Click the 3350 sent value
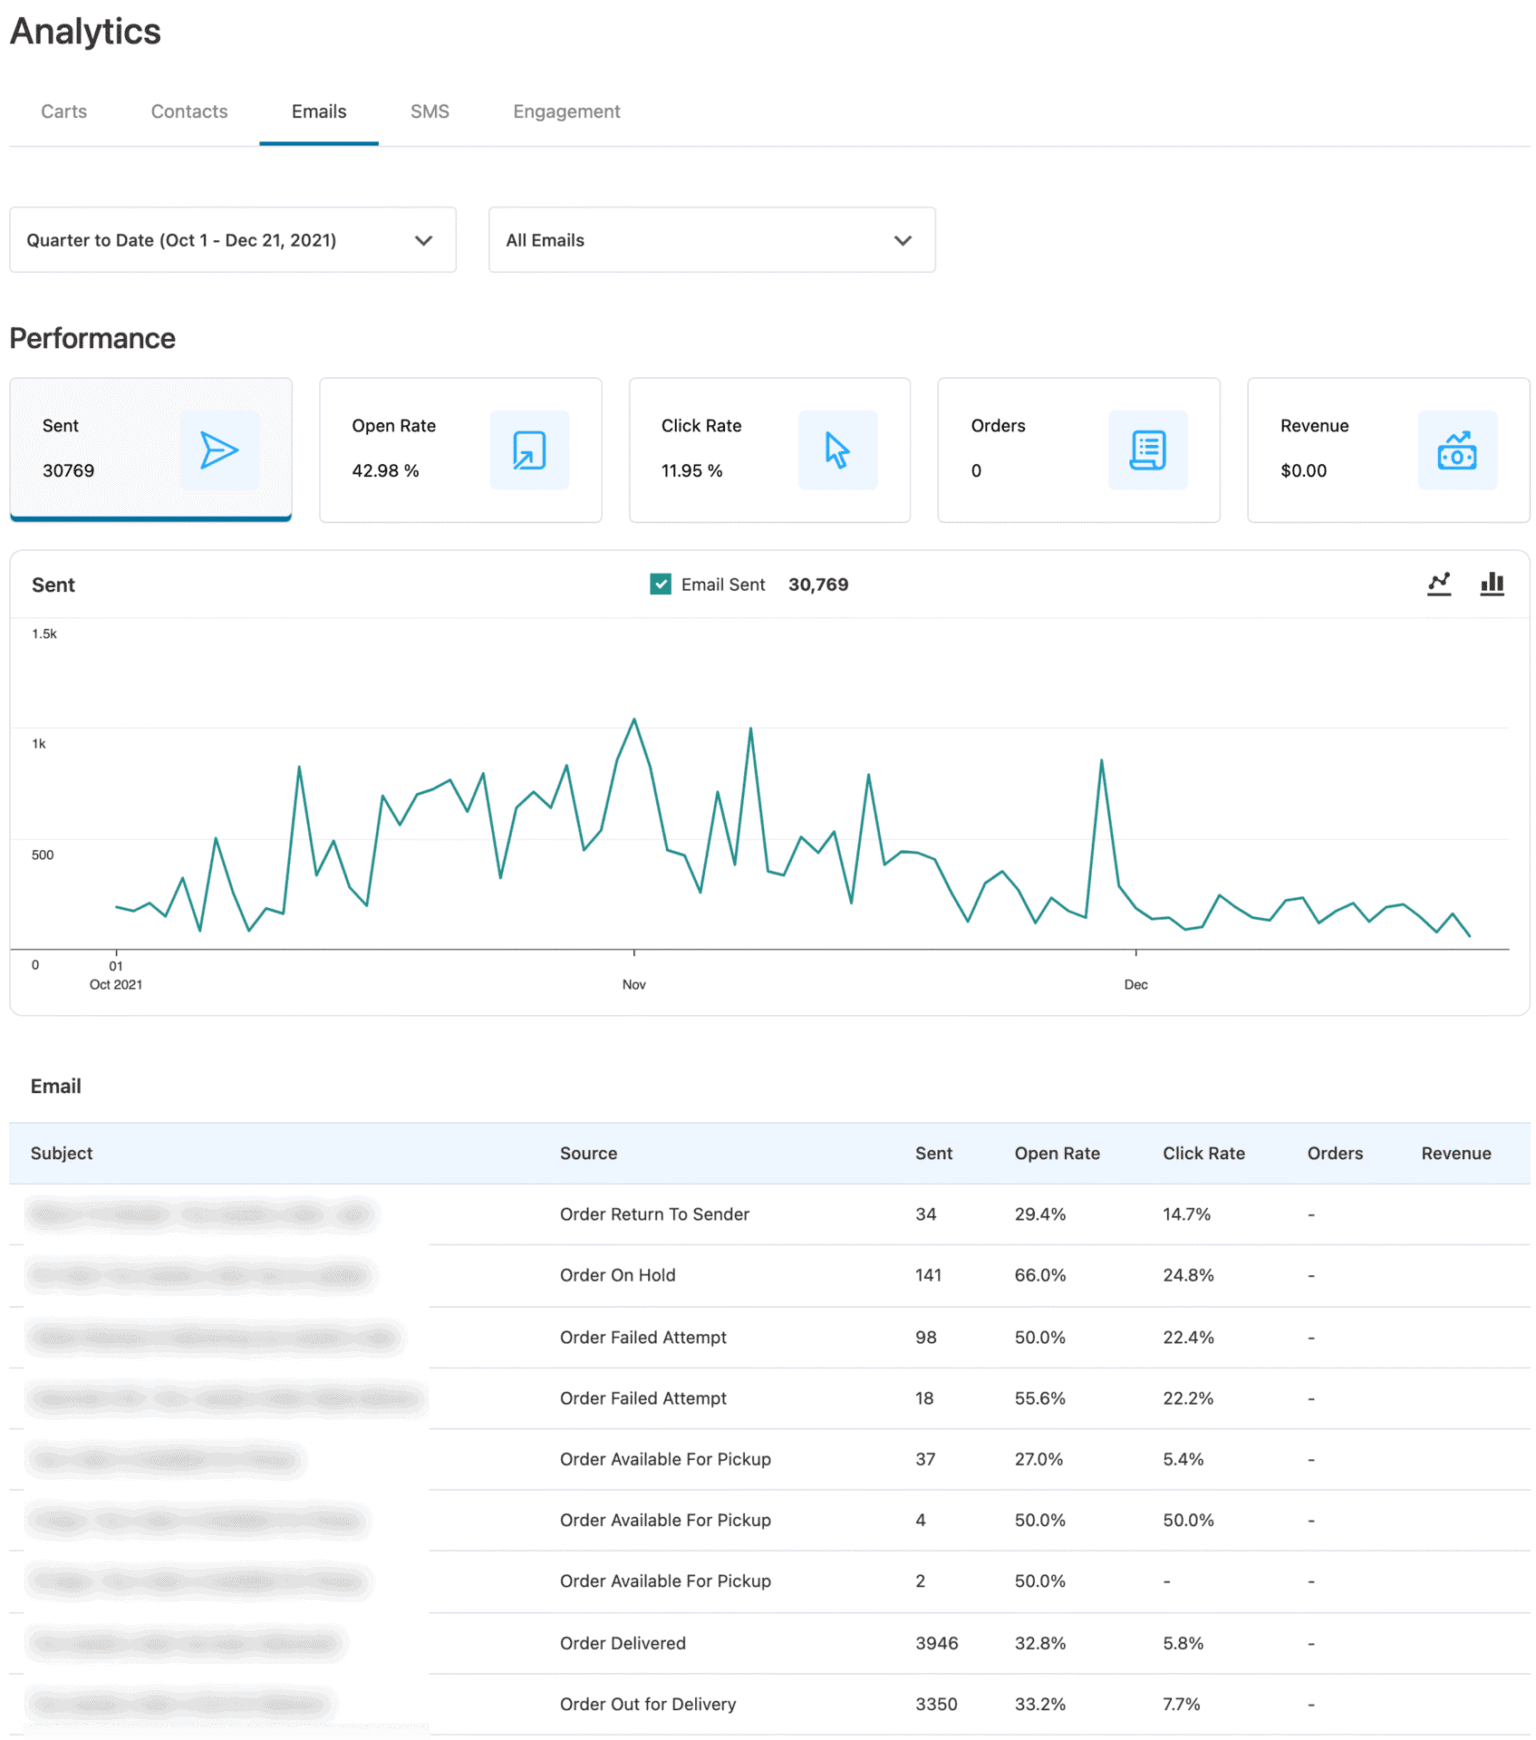 coord(936,1704)
